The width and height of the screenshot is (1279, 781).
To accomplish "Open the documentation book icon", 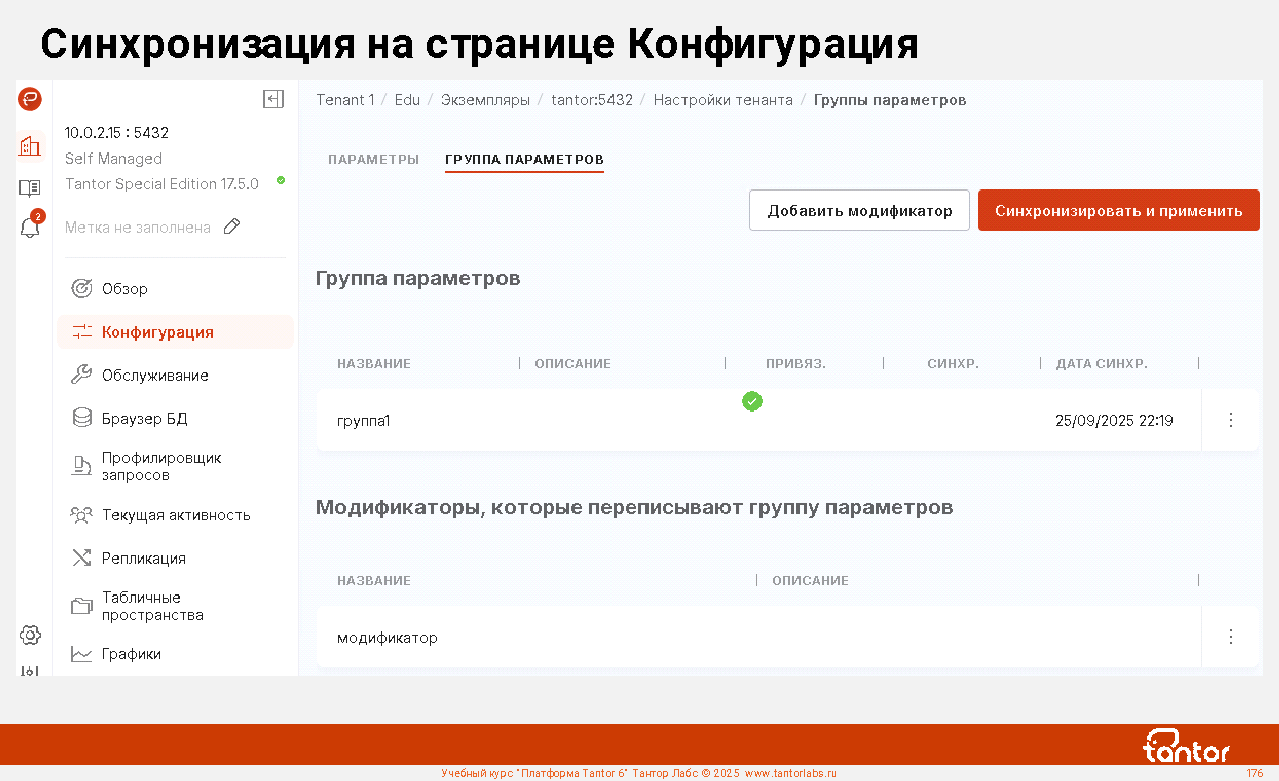I will point(30,187).
